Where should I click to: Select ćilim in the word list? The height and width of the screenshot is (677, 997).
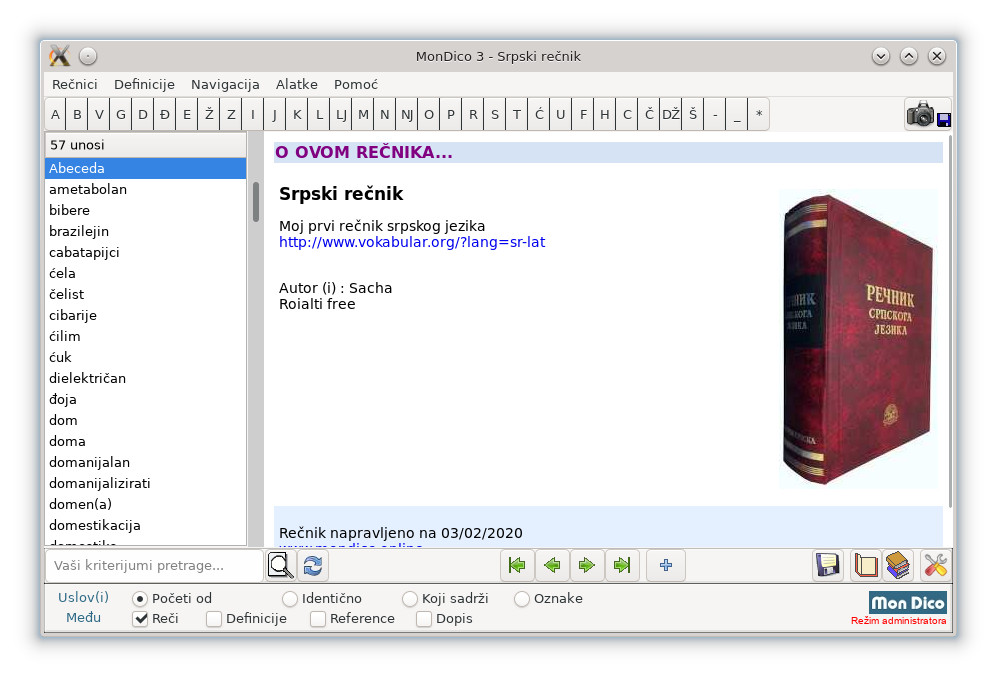click(146, 336)
